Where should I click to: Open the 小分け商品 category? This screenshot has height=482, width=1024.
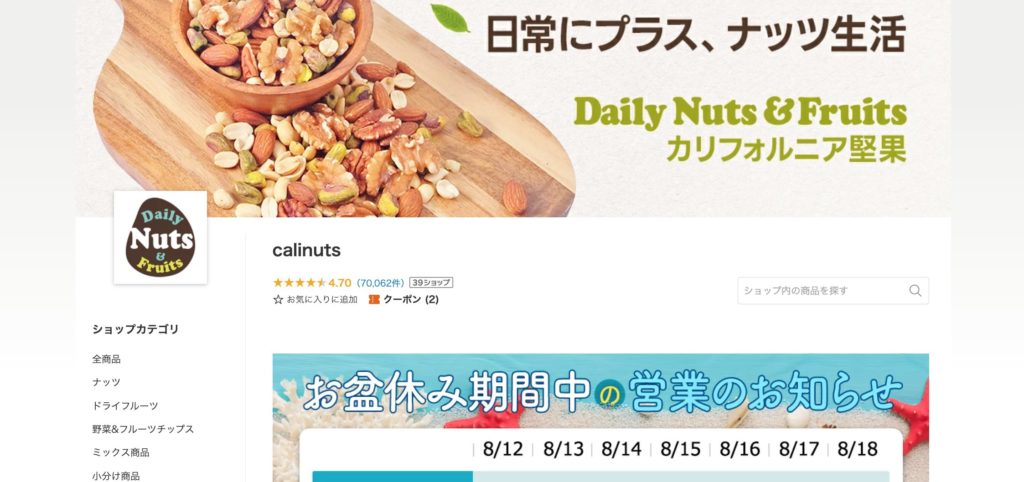[x=116, y=475]
